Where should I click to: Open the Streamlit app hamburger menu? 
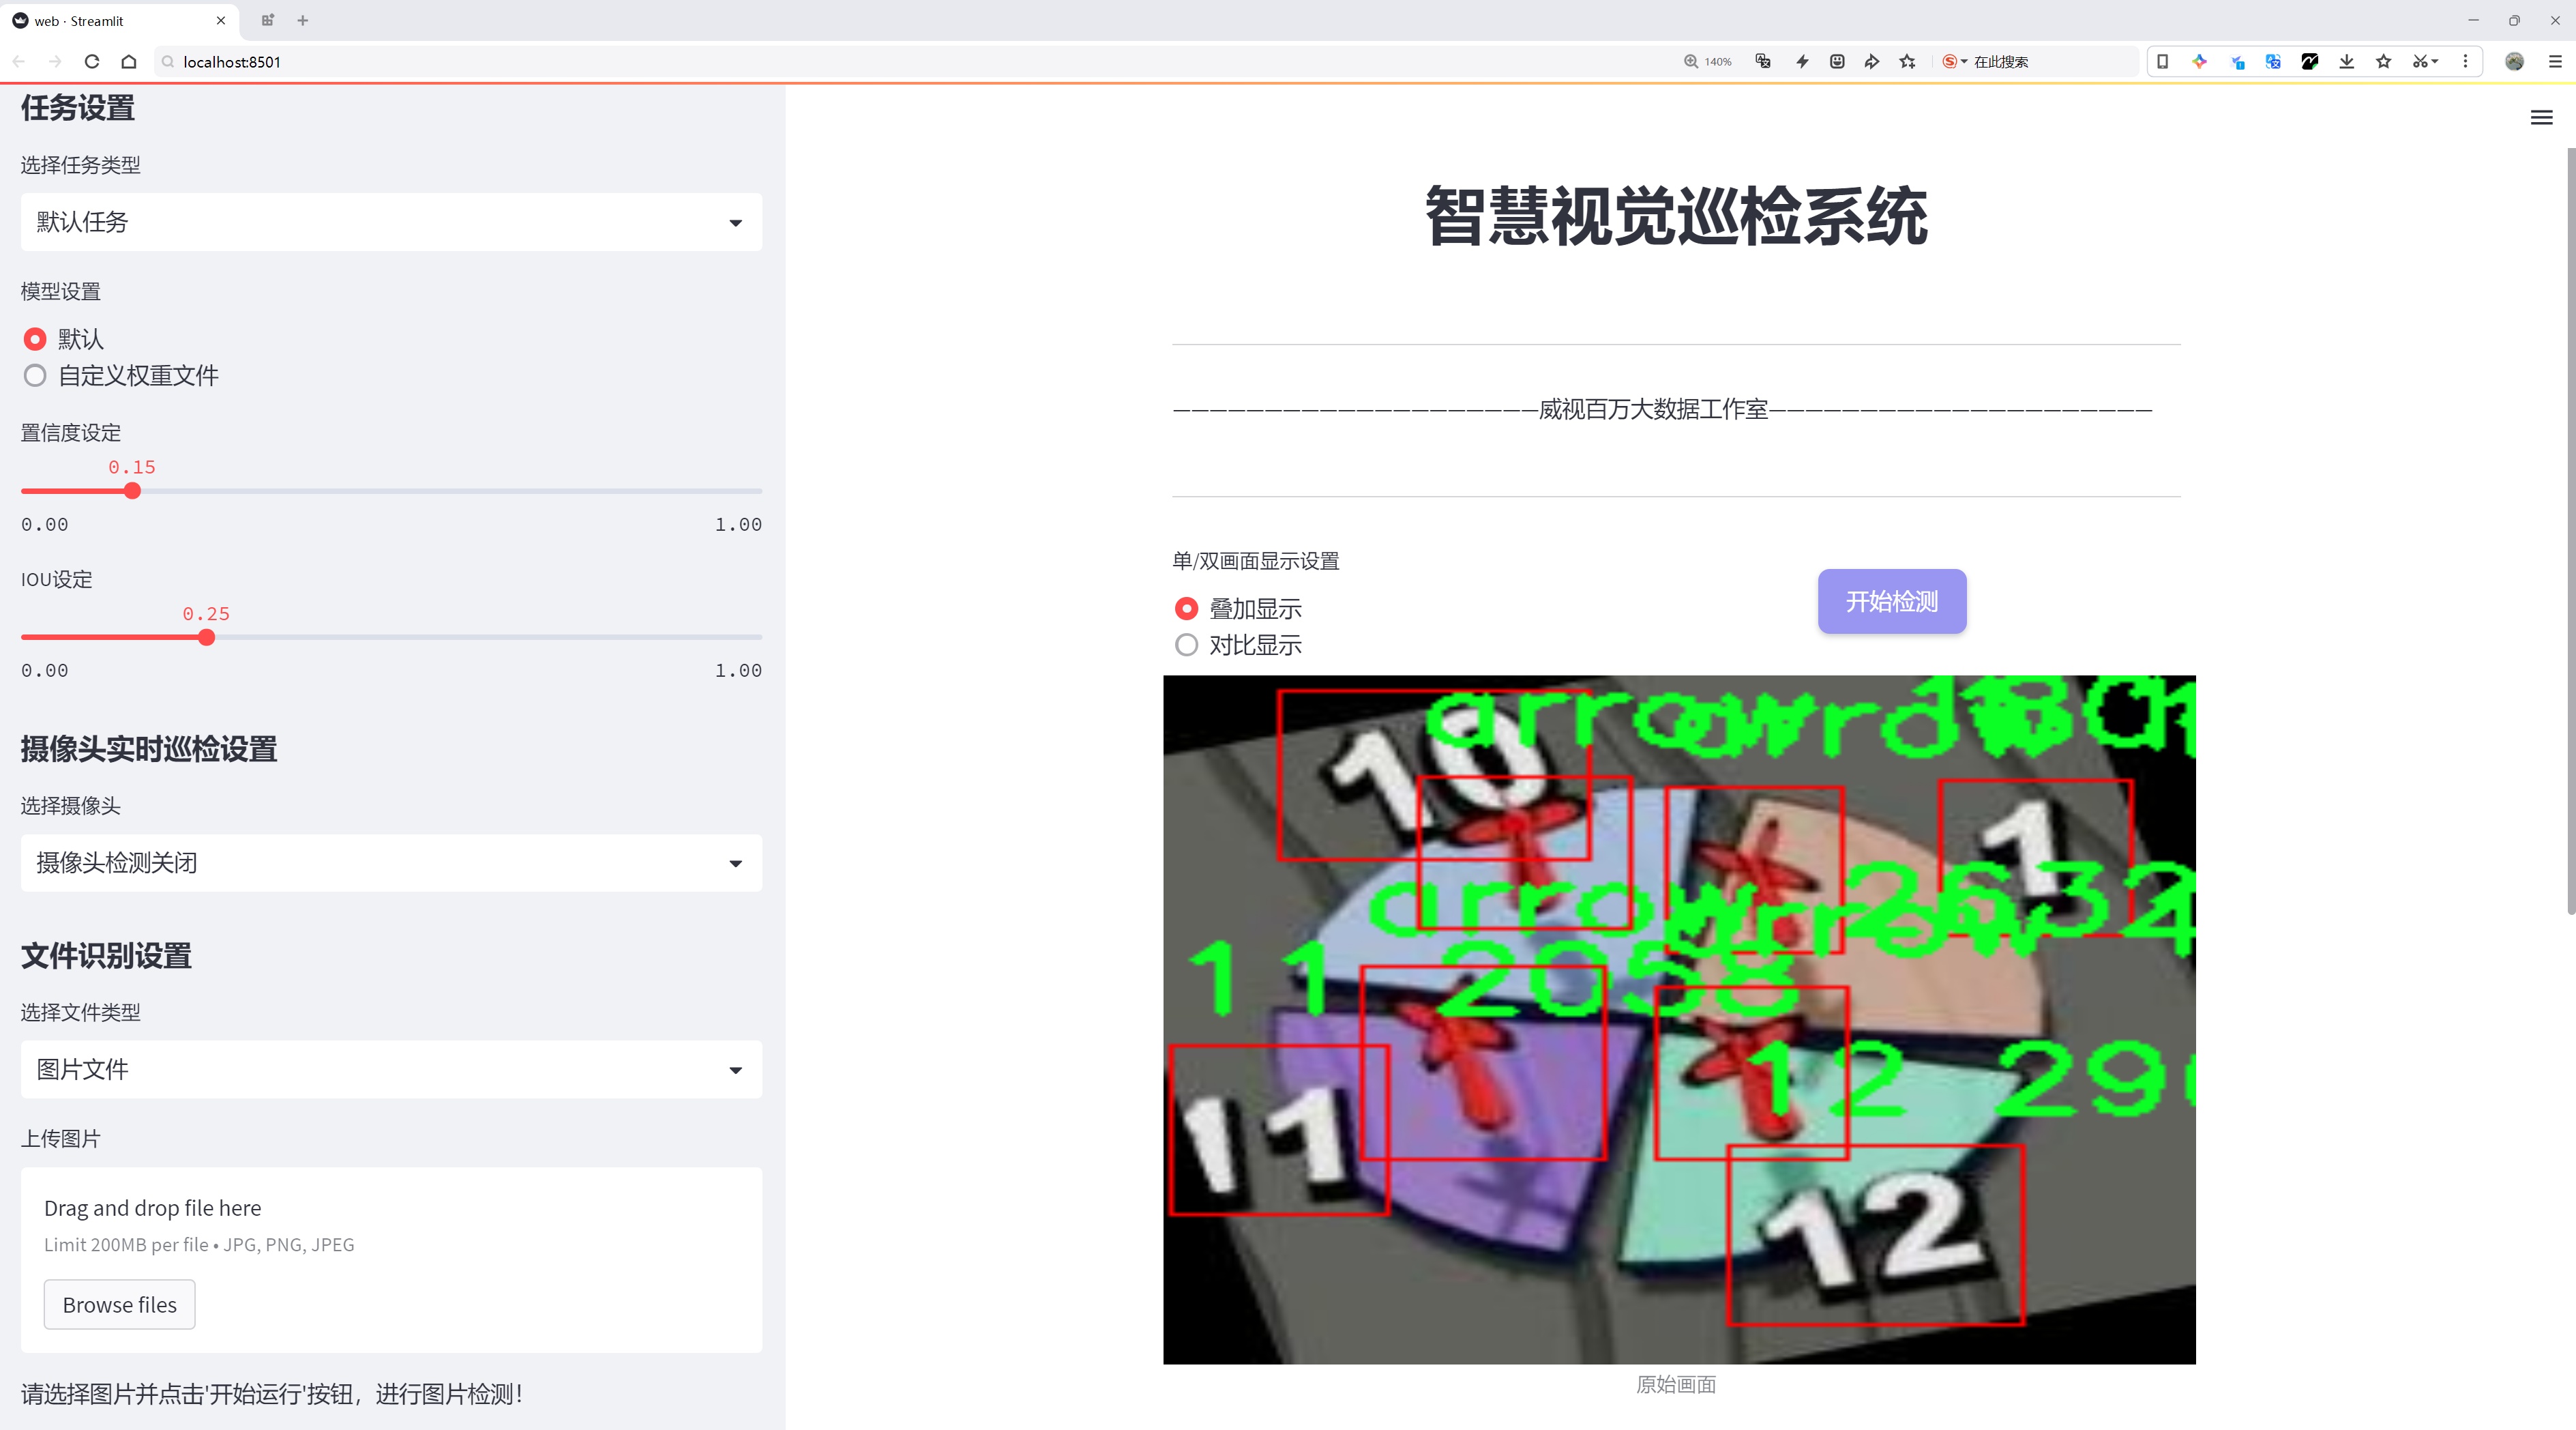pyautogui.click(x=2541, y=118)
